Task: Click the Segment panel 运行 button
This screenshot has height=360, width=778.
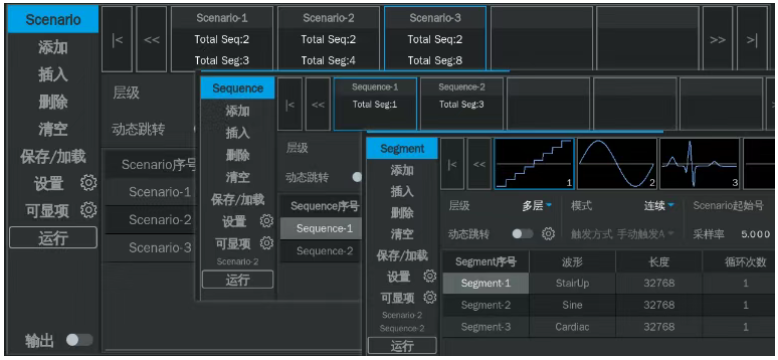Action: [x=402, y=346]
